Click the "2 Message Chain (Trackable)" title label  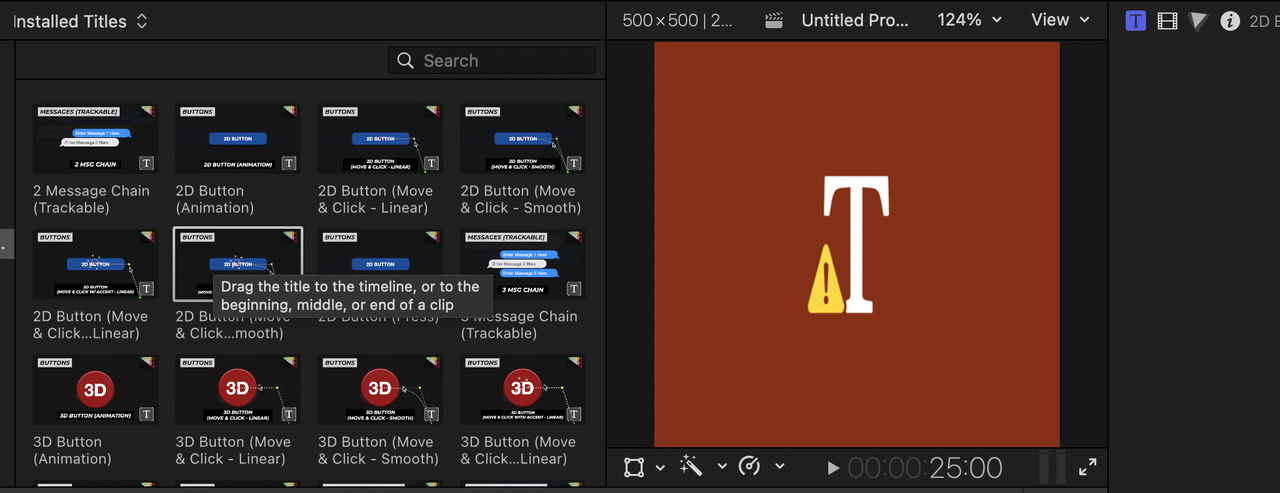(x=91, y=199)
